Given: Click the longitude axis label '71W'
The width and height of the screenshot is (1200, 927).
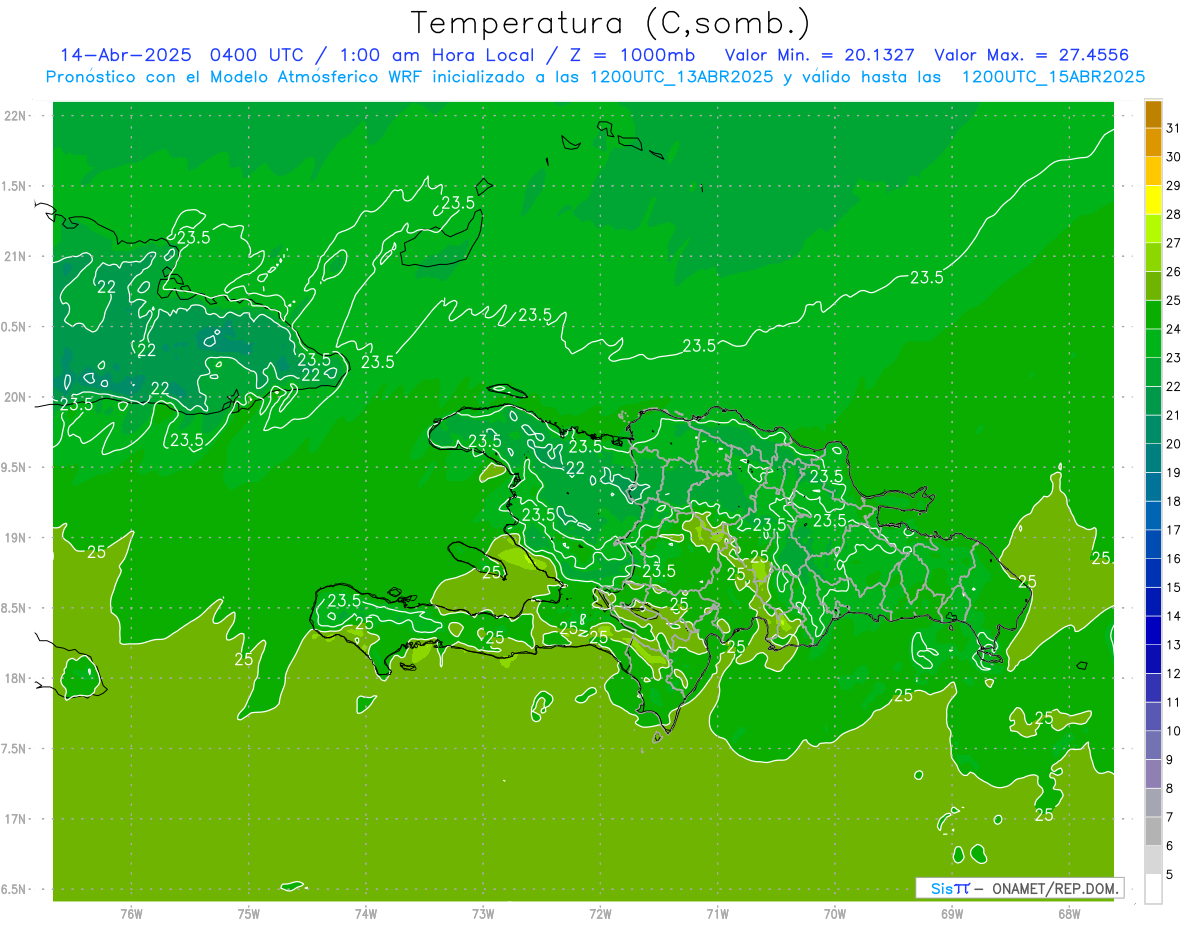Looking at the screenshot, I should pyautogui.click(x=717, y=913).
